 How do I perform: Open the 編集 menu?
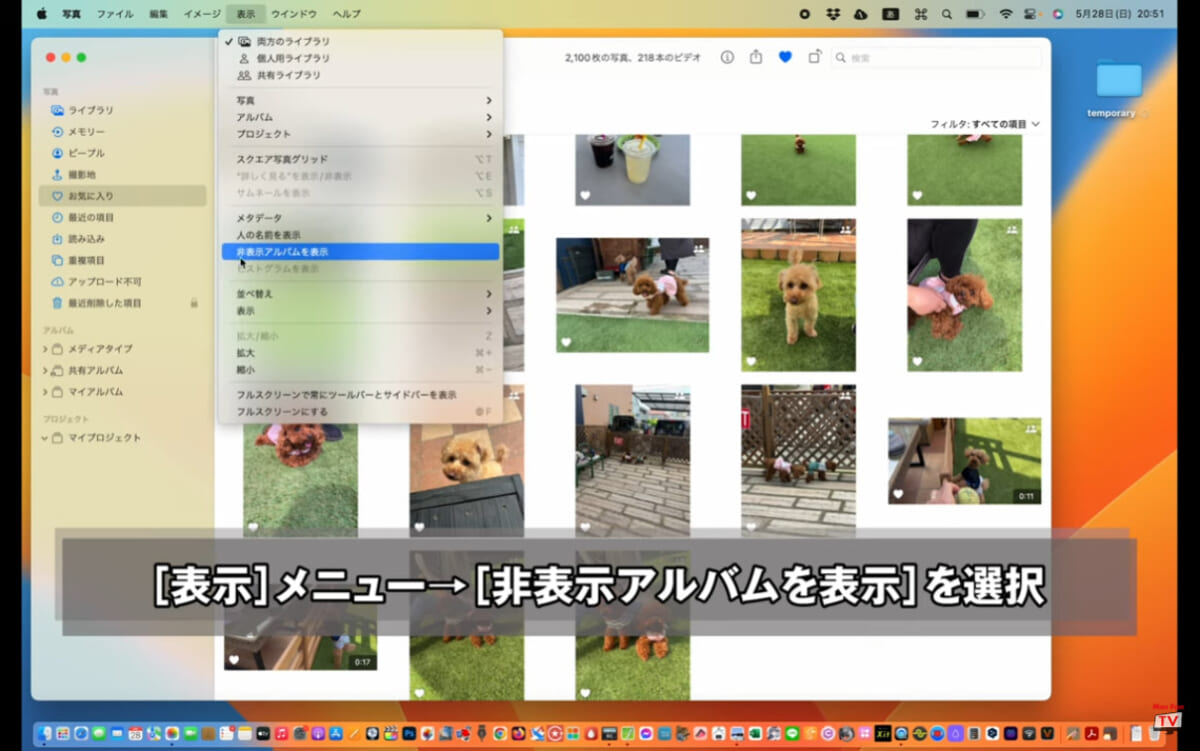[159, 14]
